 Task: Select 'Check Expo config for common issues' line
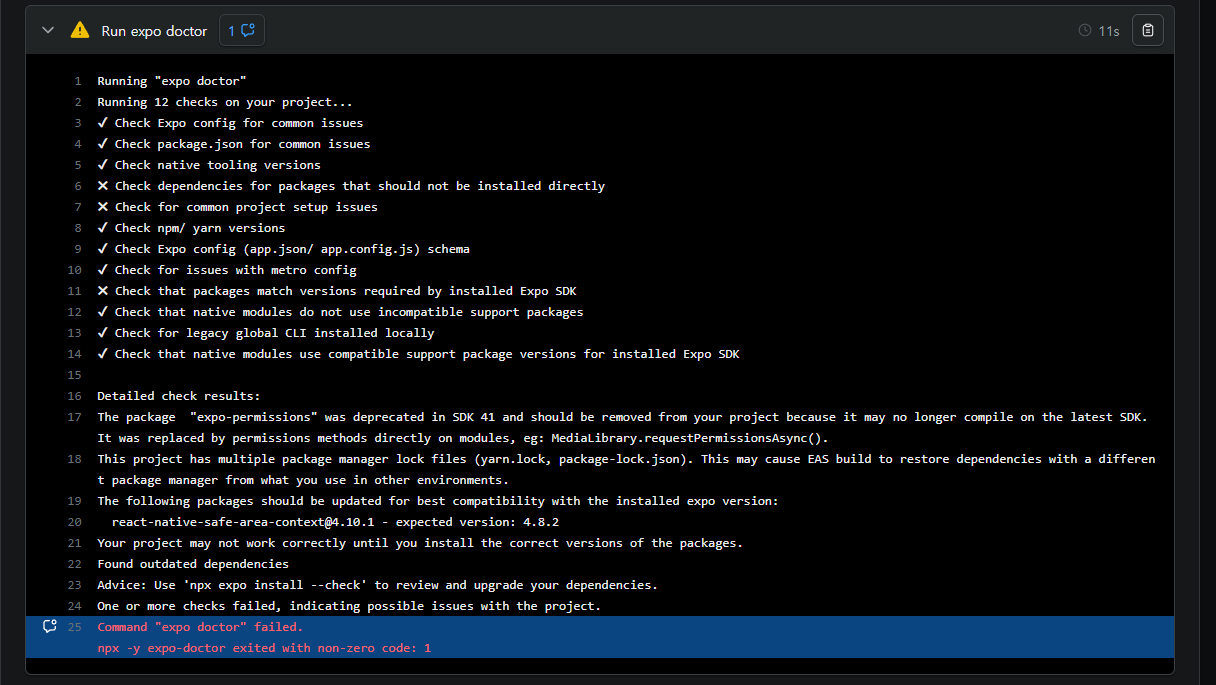(230, 123)
